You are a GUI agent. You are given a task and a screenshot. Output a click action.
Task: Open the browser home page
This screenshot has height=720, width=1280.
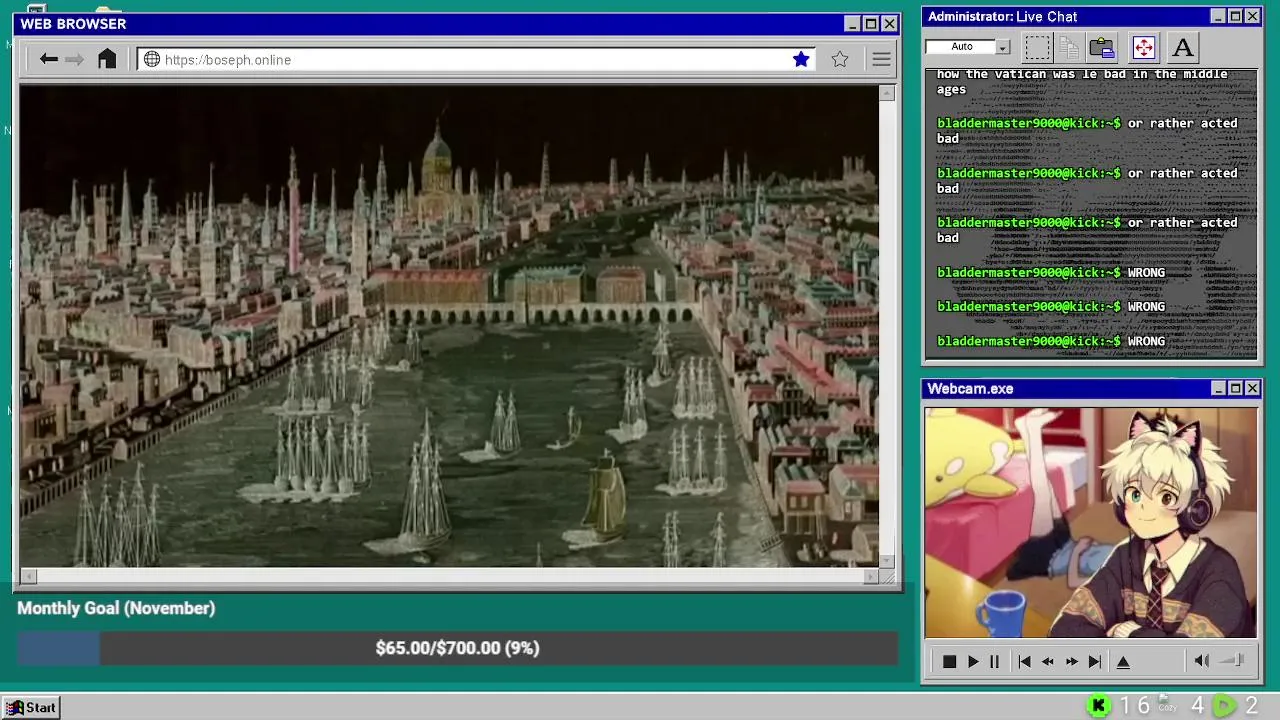[107, 59]
